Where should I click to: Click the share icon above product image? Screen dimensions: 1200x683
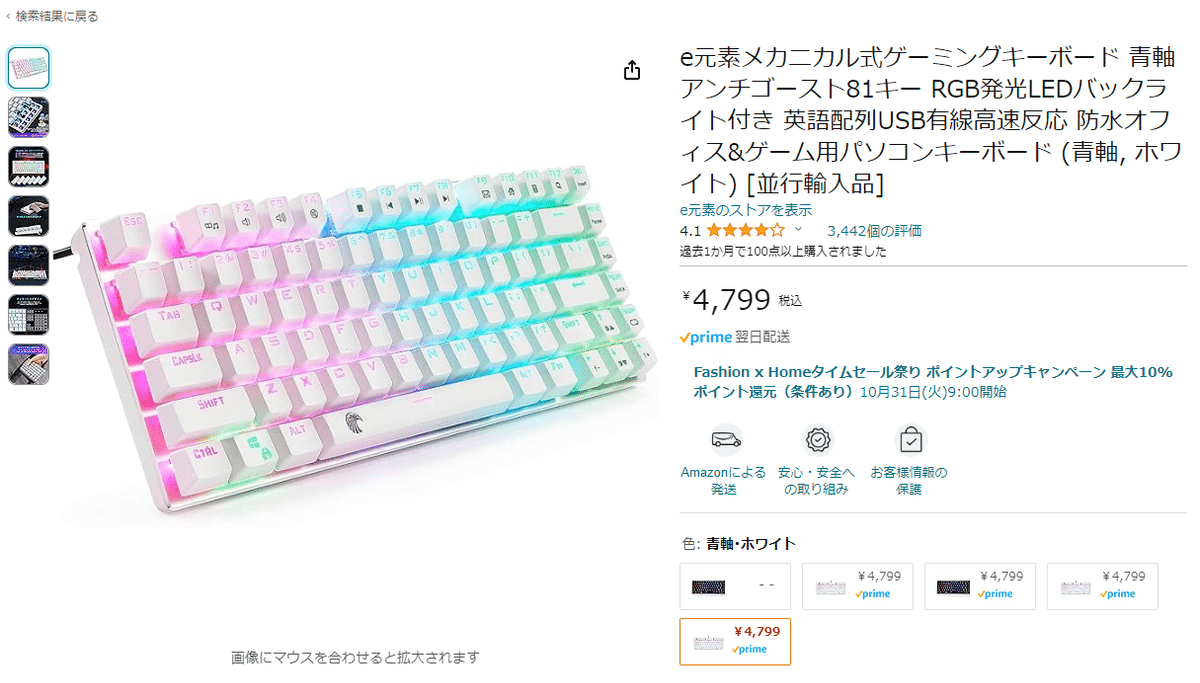pos(632,70)
